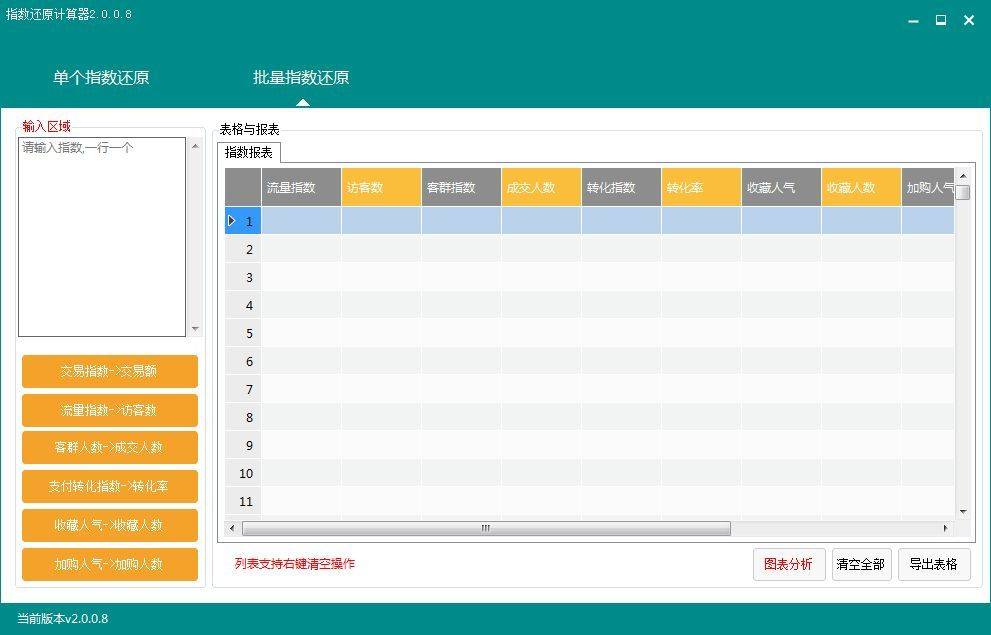The width and height of the screenshot is (991, 635).
Task: Switch to 批量指数还原 tab
Action: click(x=301, y=78)
